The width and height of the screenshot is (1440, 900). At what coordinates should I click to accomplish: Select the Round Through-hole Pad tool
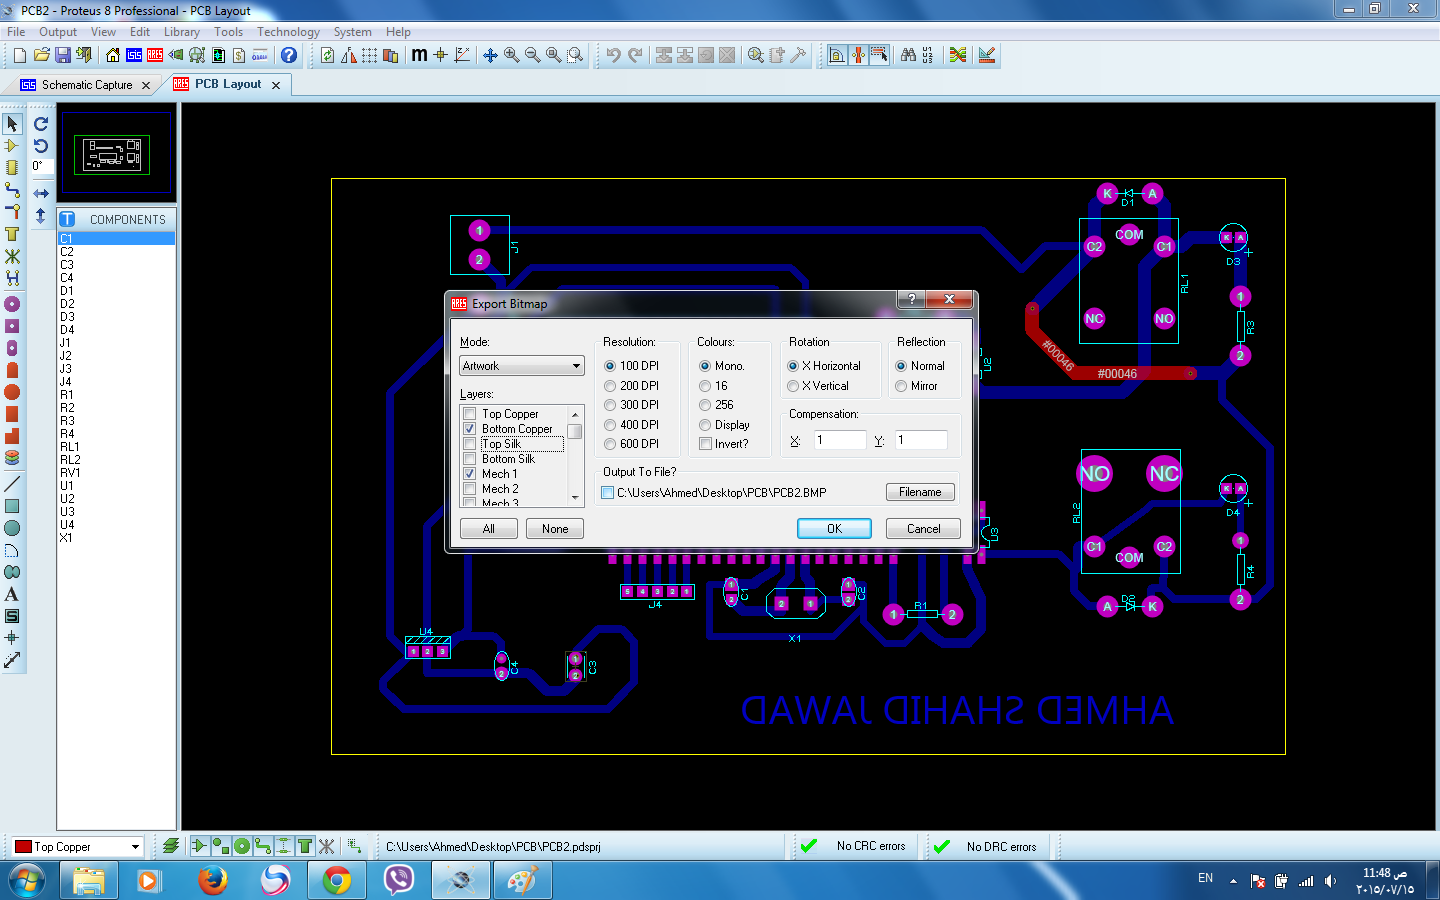(x=12, y=304)
